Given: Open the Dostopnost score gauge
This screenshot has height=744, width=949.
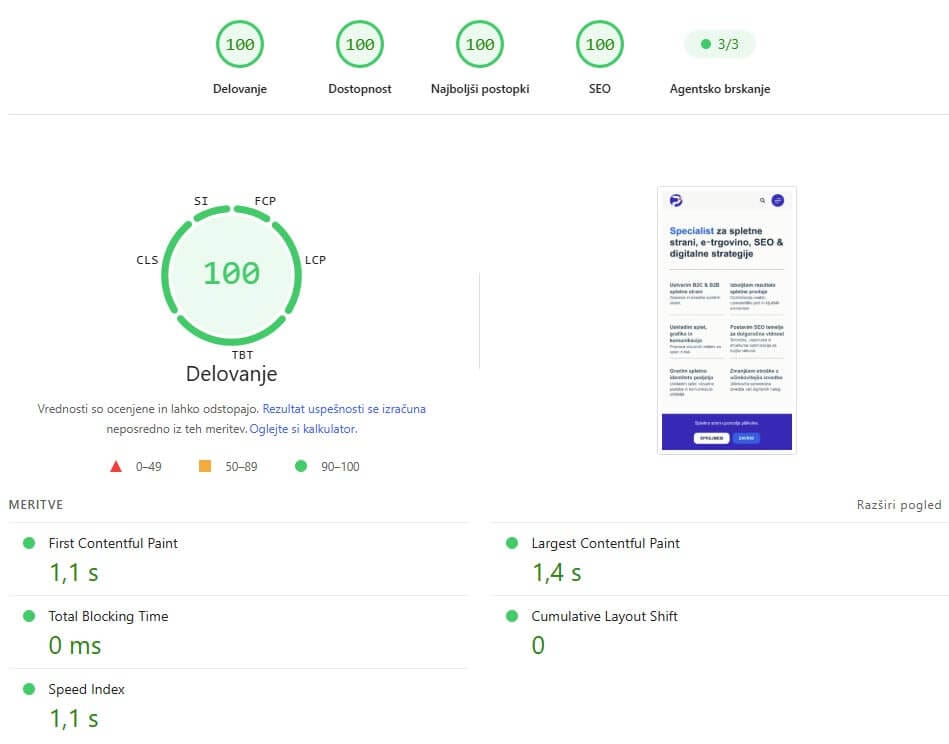Looking at the screenshot, I should pyautogui.click(x=360, y=44).
